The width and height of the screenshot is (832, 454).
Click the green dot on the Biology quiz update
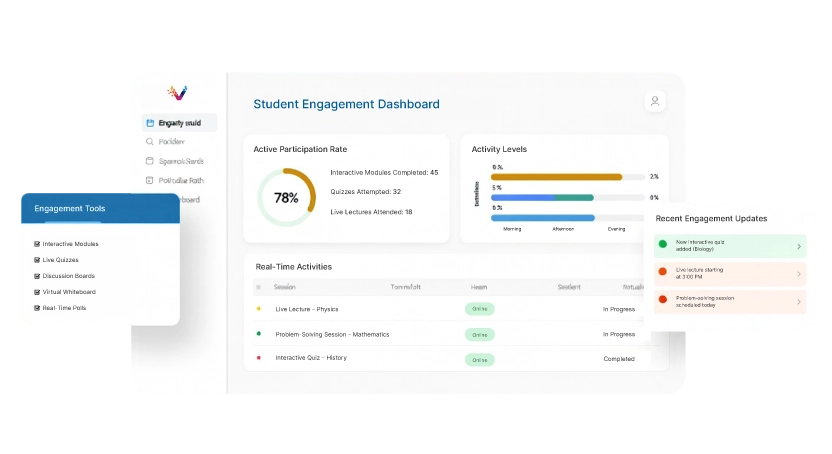click(662, 244)
